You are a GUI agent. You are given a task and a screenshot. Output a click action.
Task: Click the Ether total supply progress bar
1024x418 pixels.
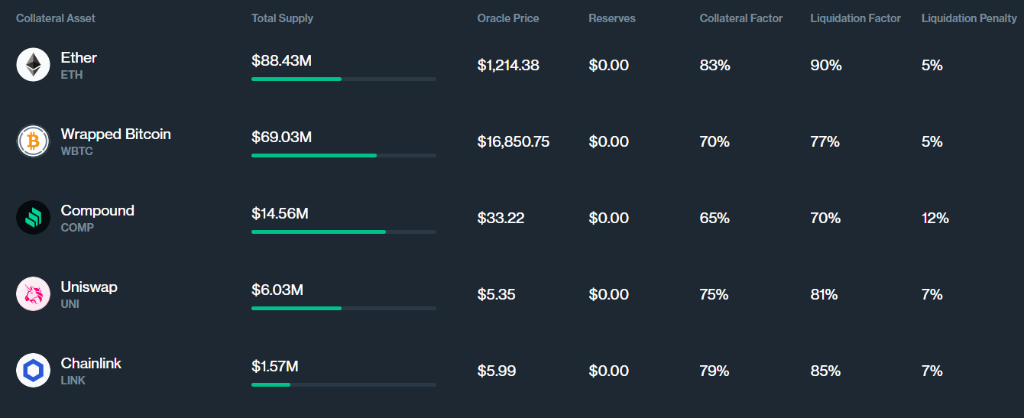[x=344, y=79]
